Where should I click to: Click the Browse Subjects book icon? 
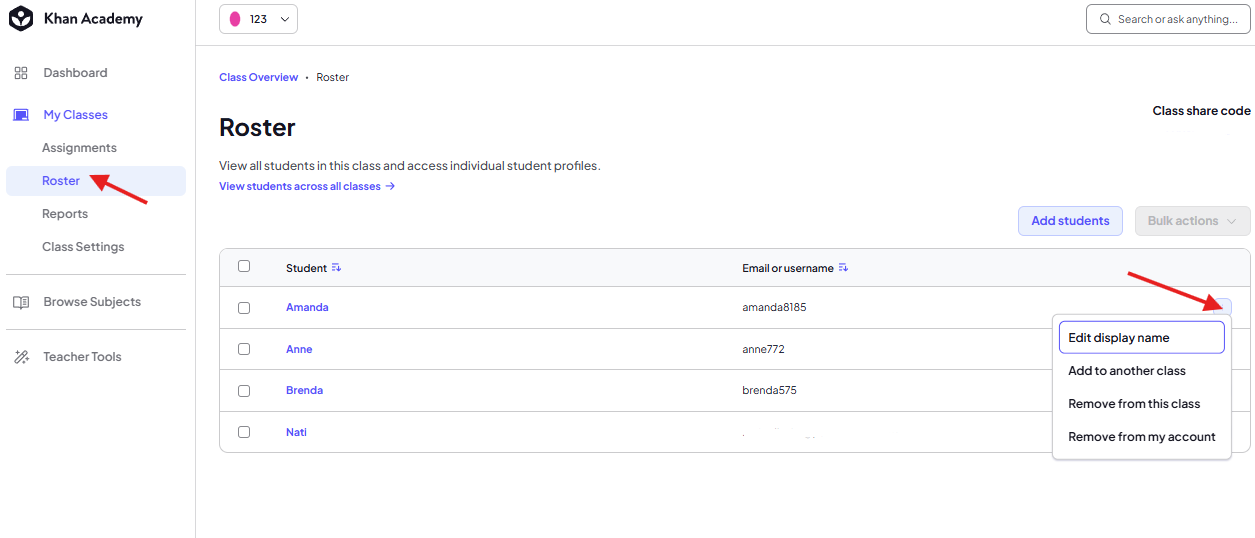(21, 302)
